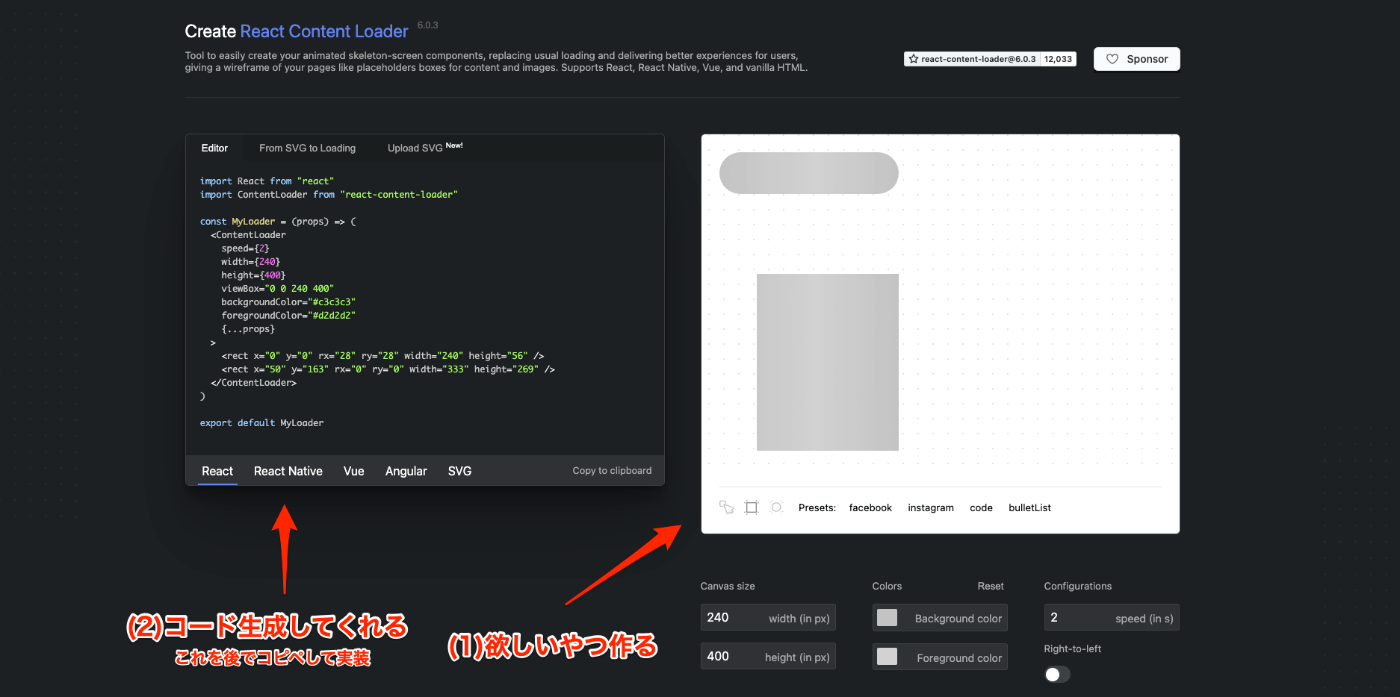Edit the speed in seconds field

tap(1111, 618)
